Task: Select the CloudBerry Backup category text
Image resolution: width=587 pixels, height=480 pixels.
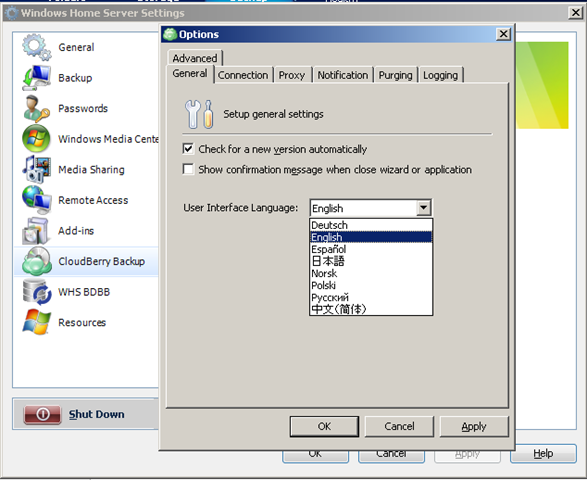Action: click(x=101, y=261)
